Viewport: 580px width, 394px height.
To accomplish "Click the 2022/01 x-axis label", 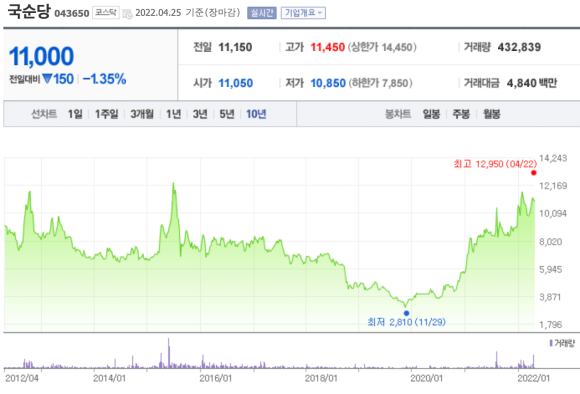I will tap(533, 378).
